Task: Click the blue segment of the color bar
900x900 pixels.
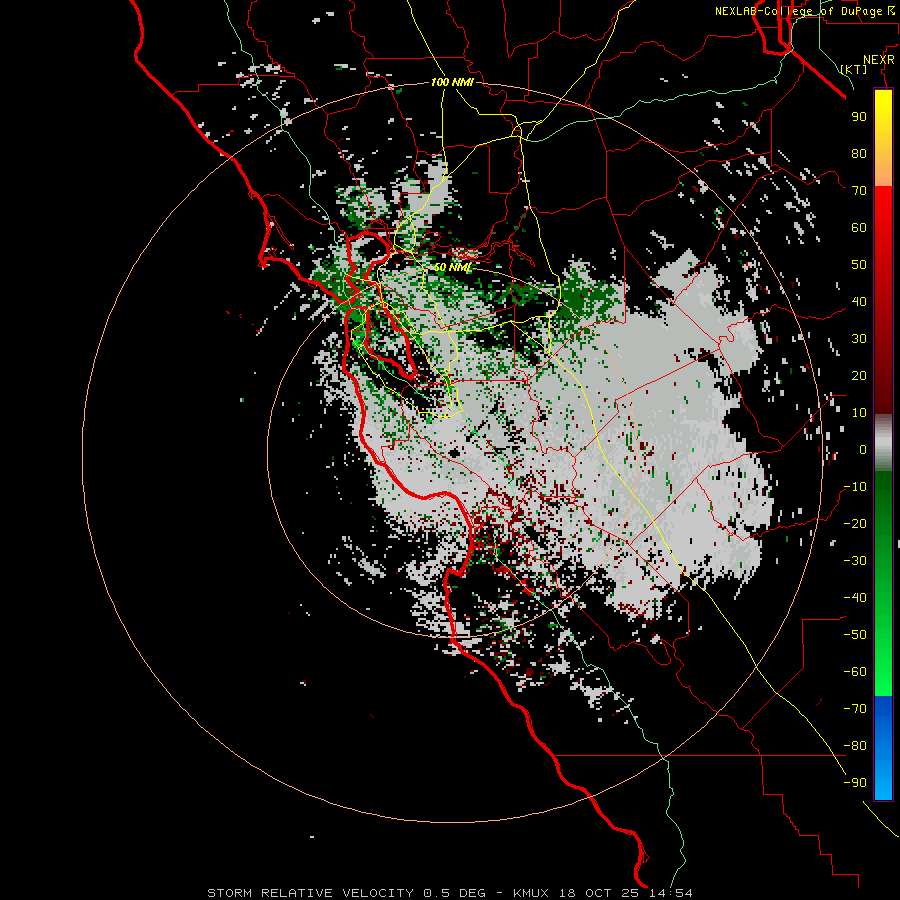Action: point(883,747)
